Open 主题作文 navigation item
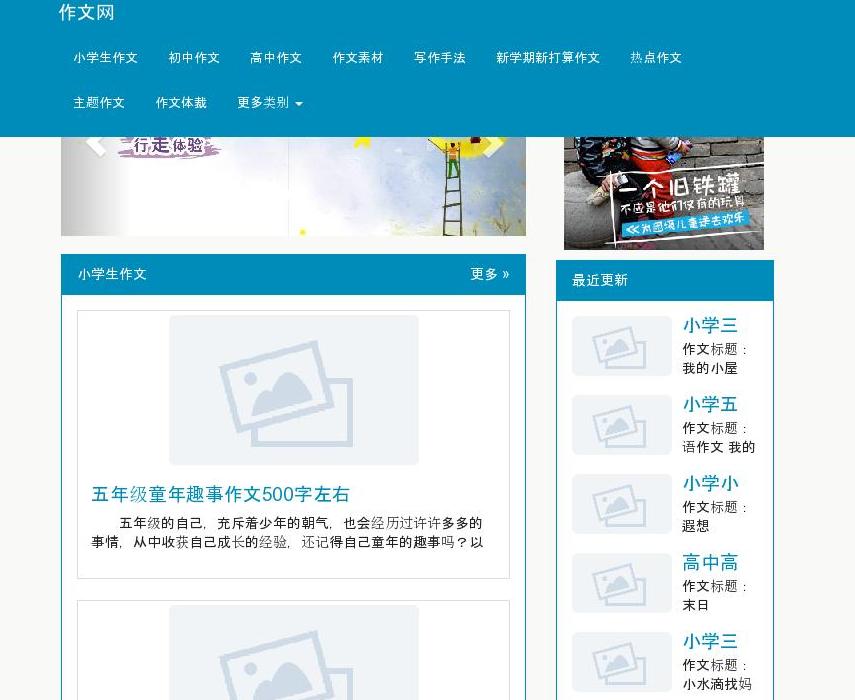 pyautogui.click(x=99, y=102)
